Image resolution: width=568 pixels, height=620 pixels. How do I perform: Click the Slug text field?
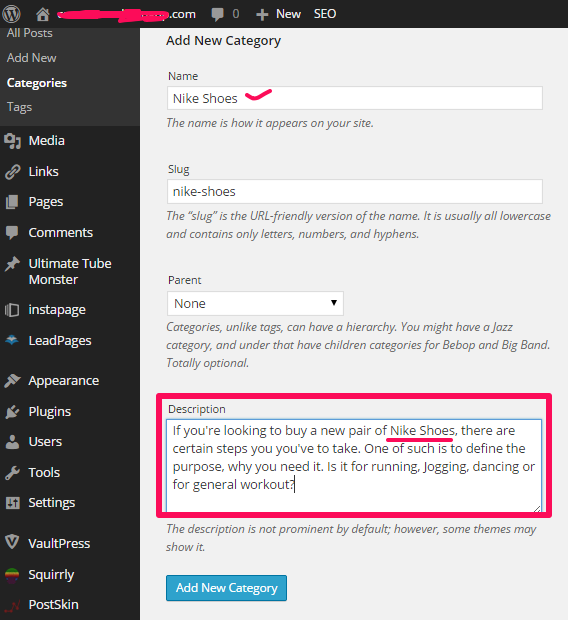point(355,191)
